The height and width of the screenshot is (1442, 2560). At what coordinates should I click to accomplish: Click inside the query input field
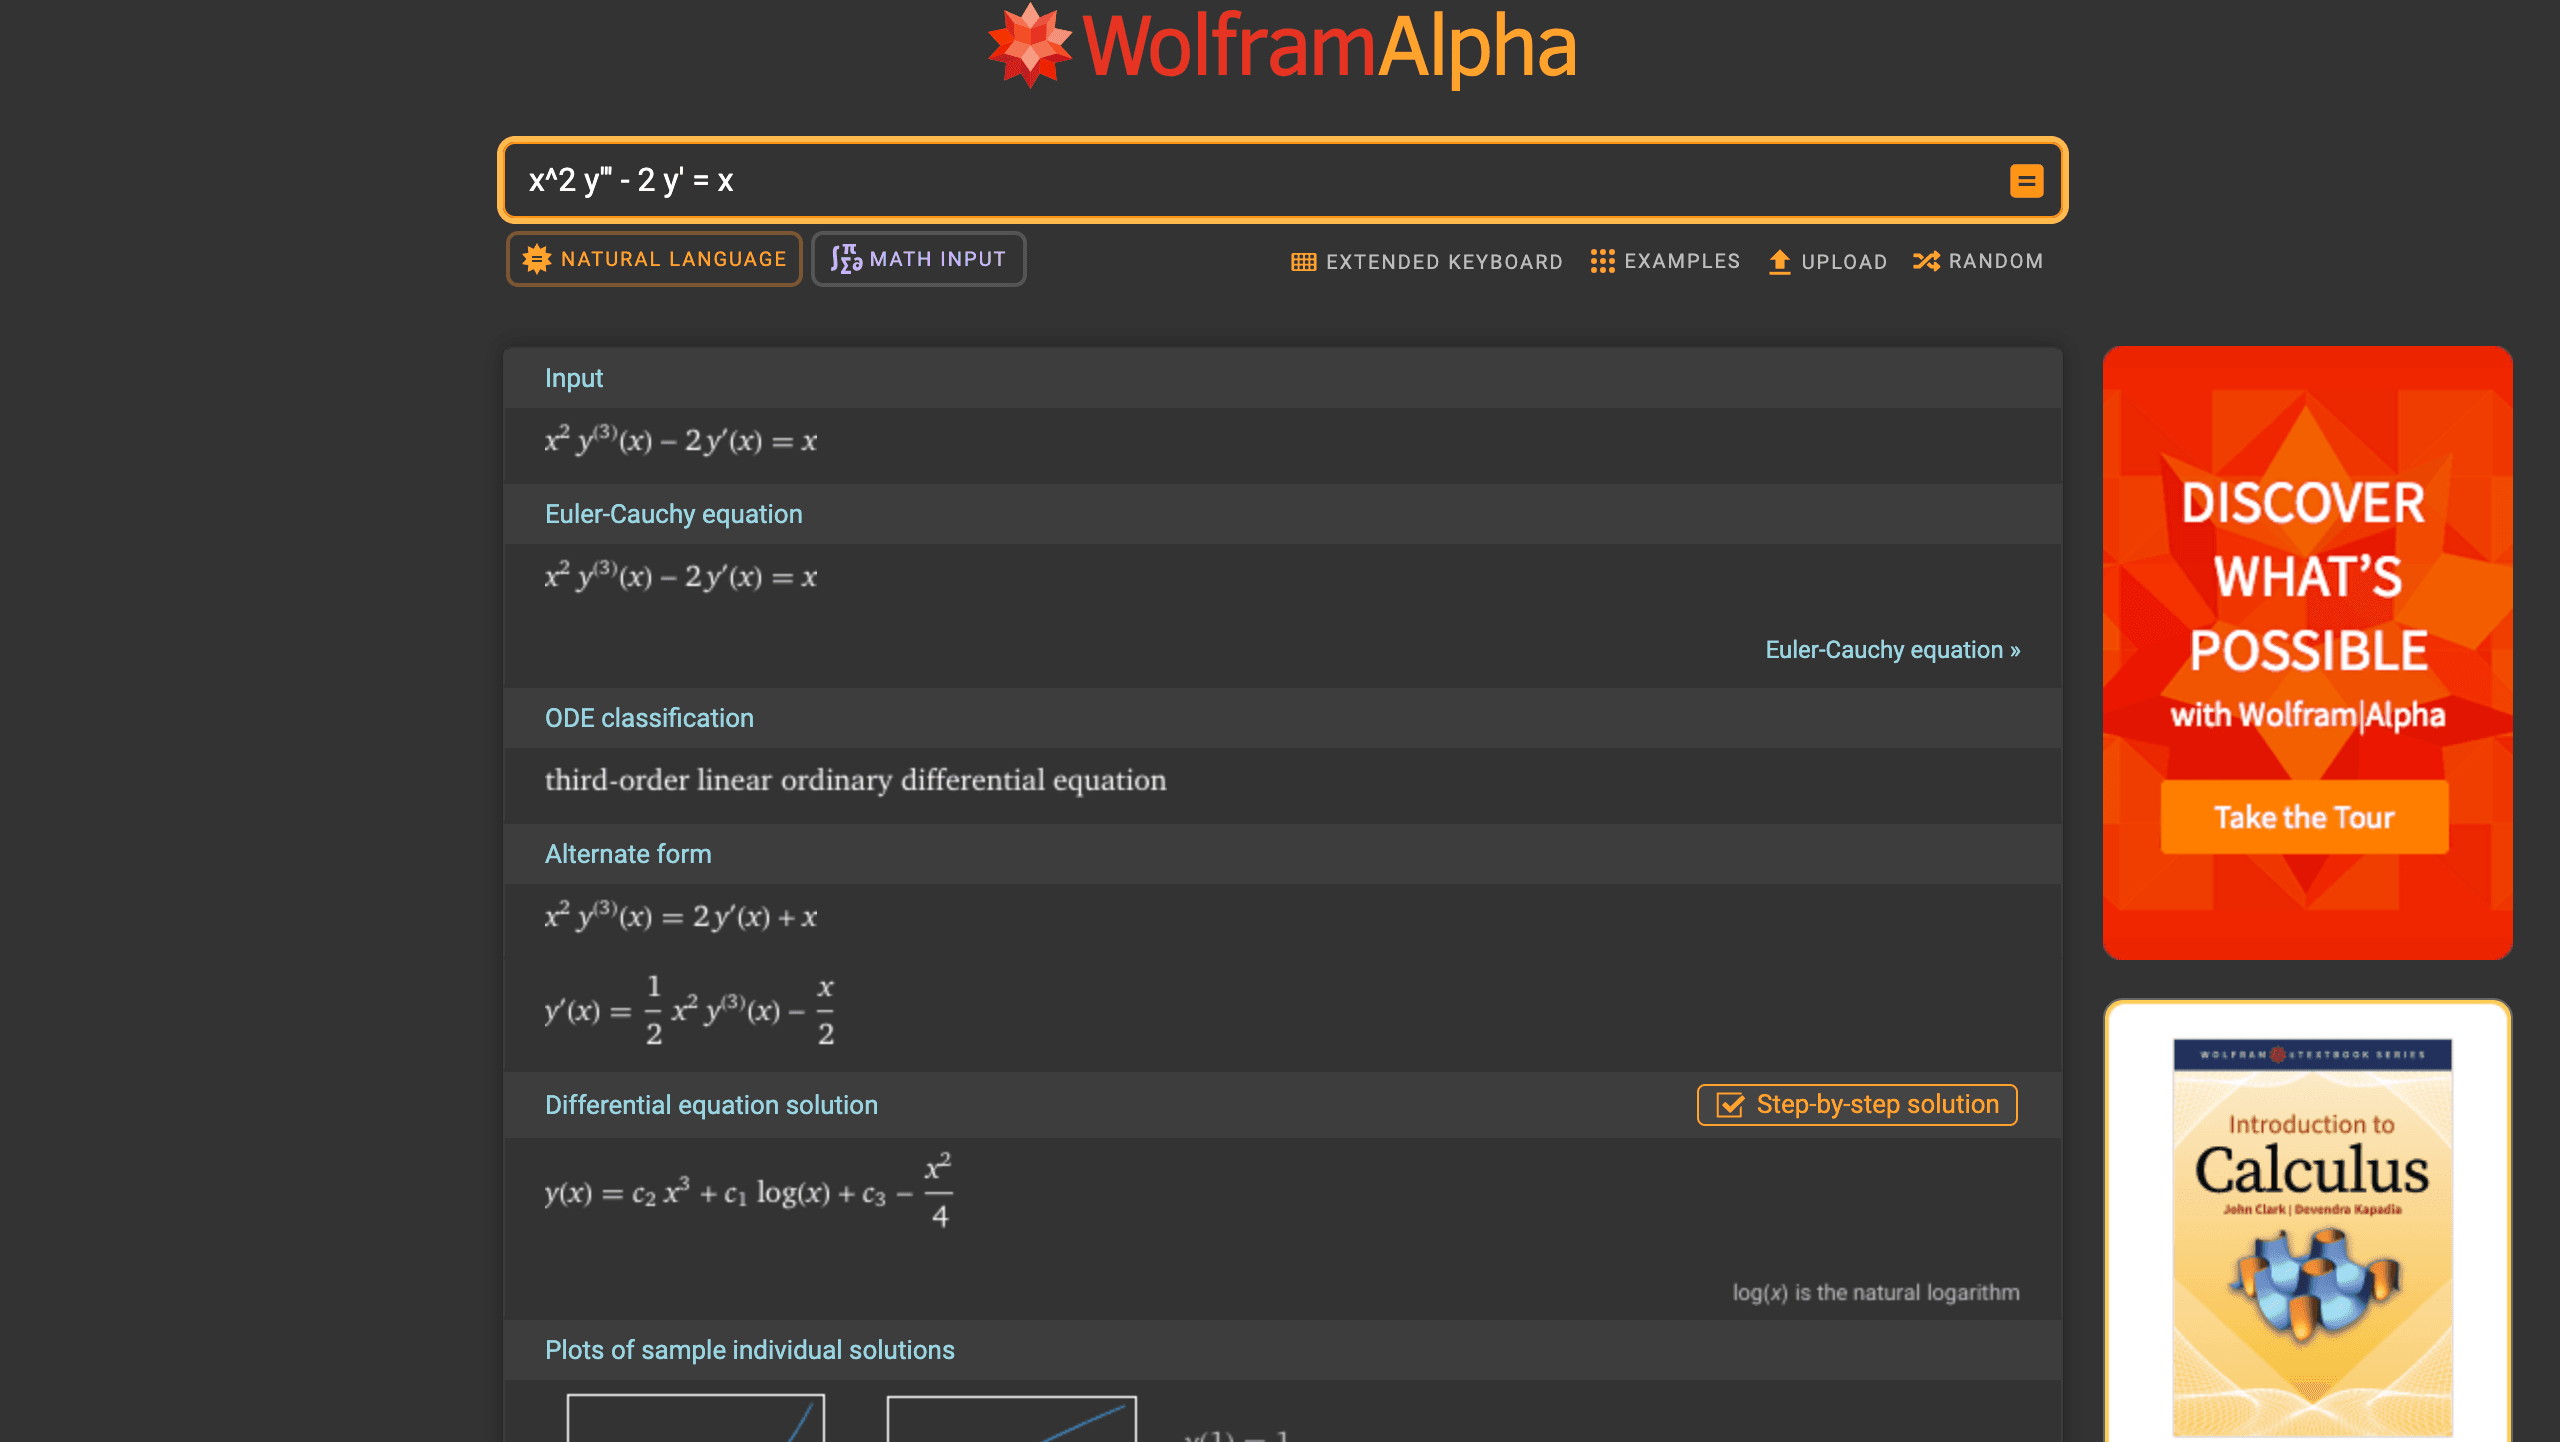pyautogui.click(x=1200, y=181)
